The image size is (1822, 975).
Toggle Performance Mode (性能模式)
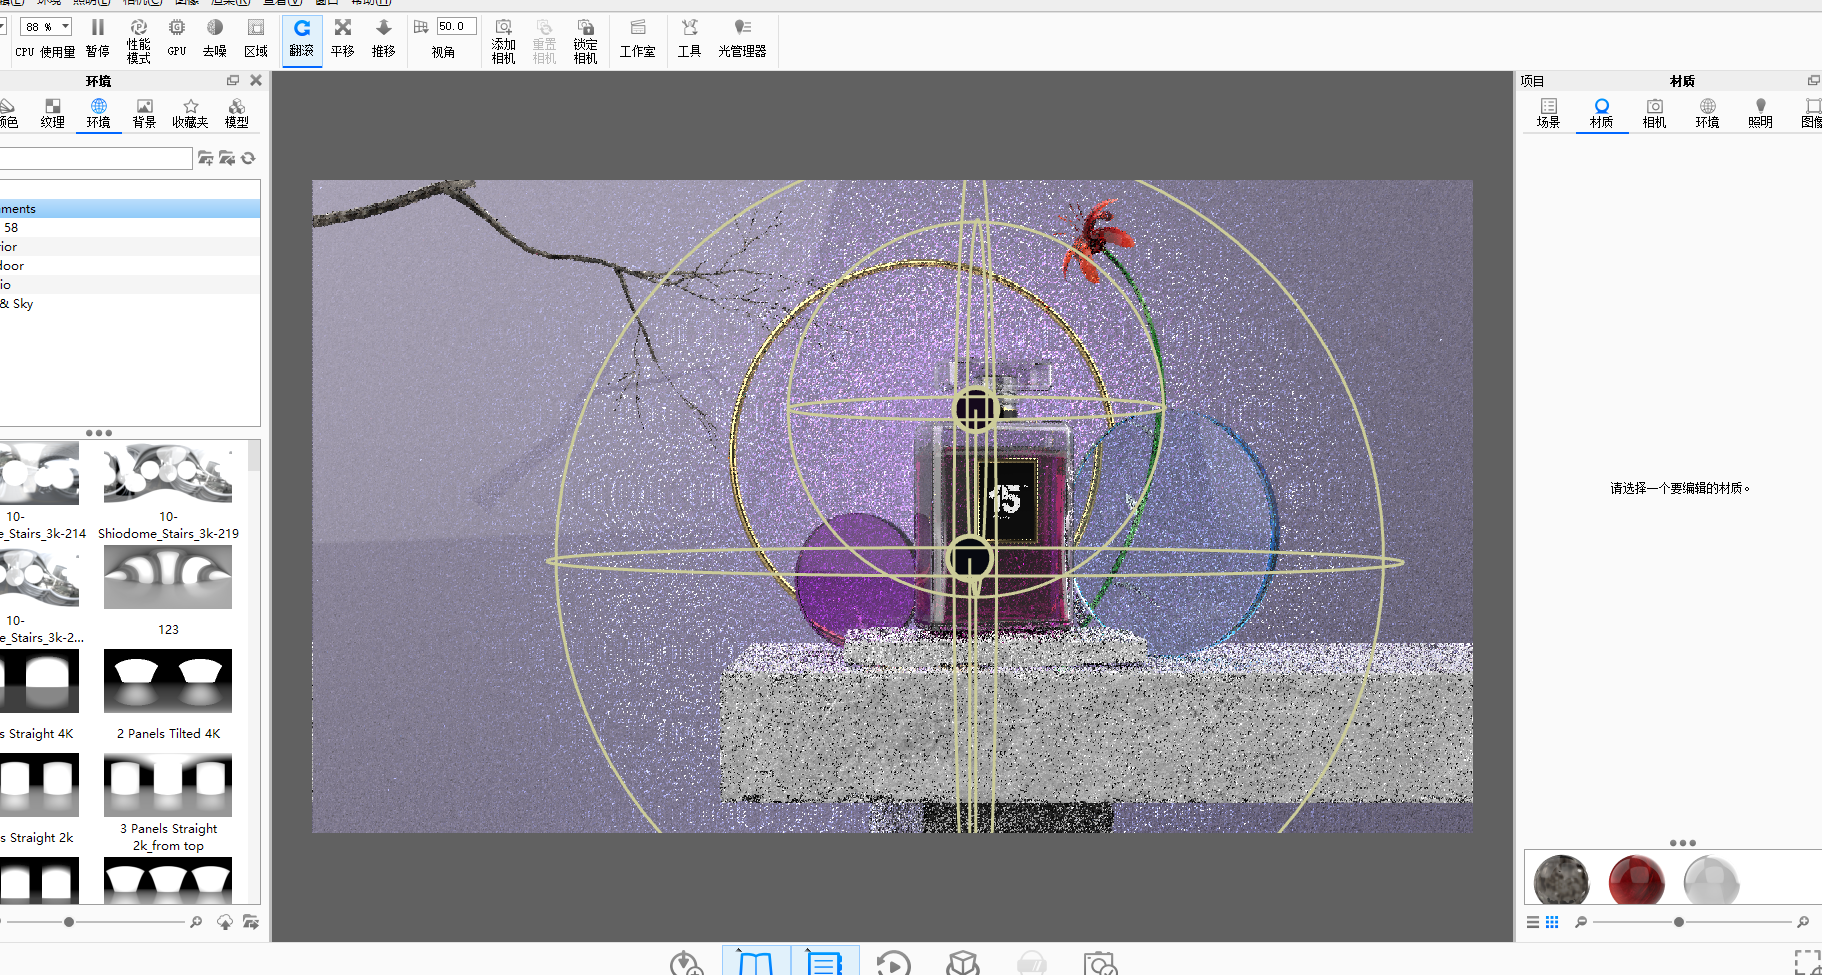click(138, 40)
